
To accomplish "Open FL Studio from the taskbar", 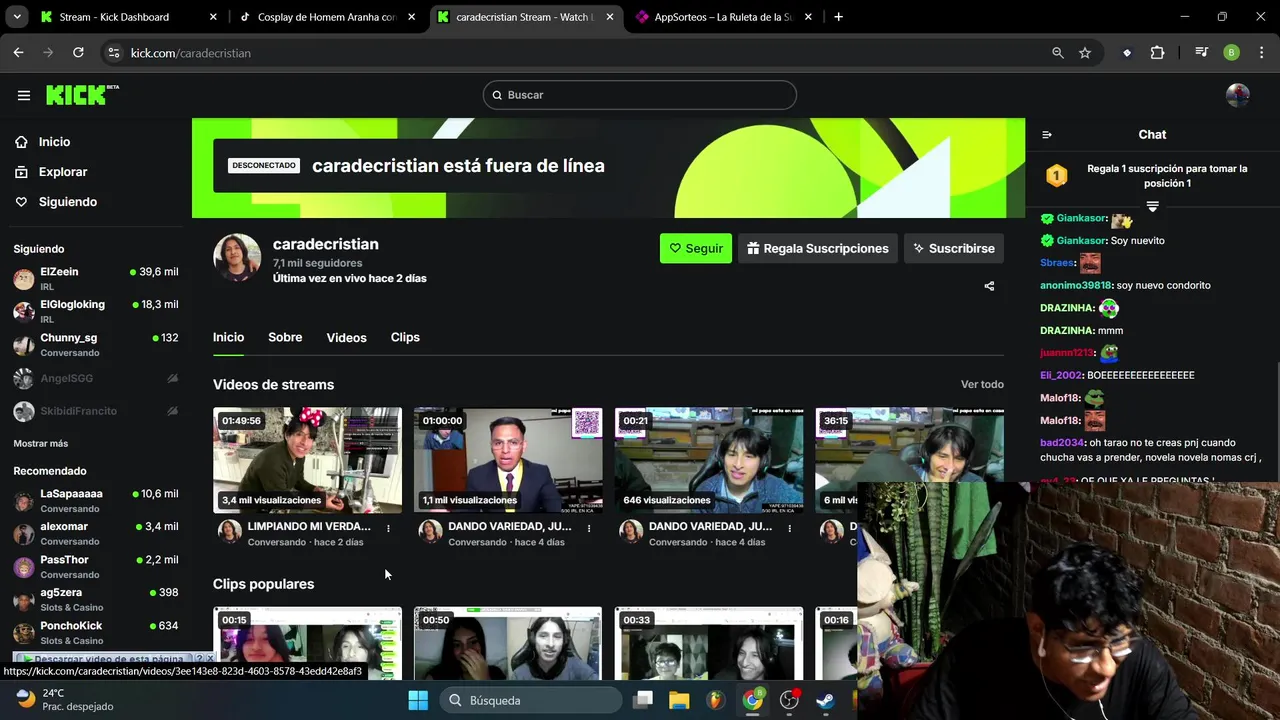I will pos(715,700).
